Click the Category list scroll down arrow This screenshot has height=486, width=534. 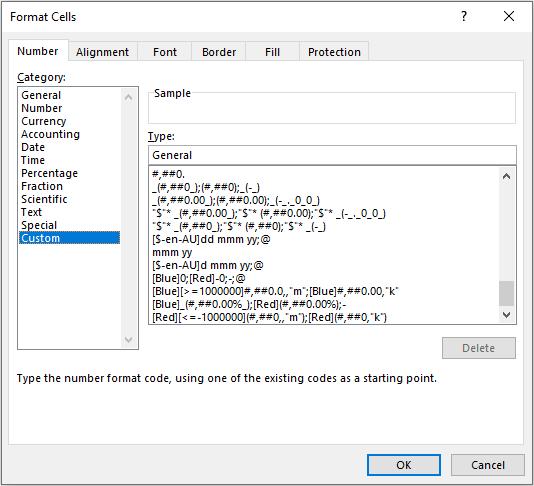[128, 339]
